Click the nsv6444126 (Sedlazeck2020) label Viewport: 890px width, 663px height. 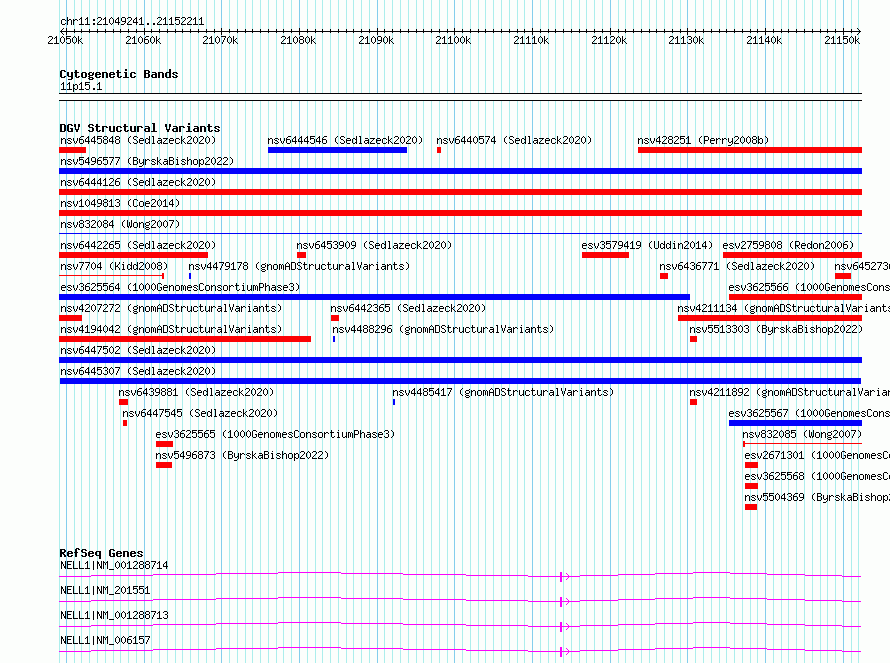point(138,182)
